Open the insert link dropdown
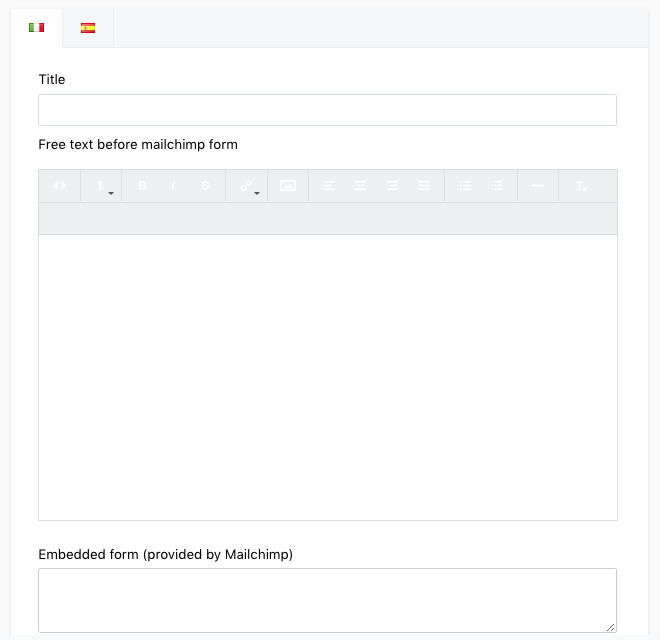660x640 pixels. (x=247, y=186)
